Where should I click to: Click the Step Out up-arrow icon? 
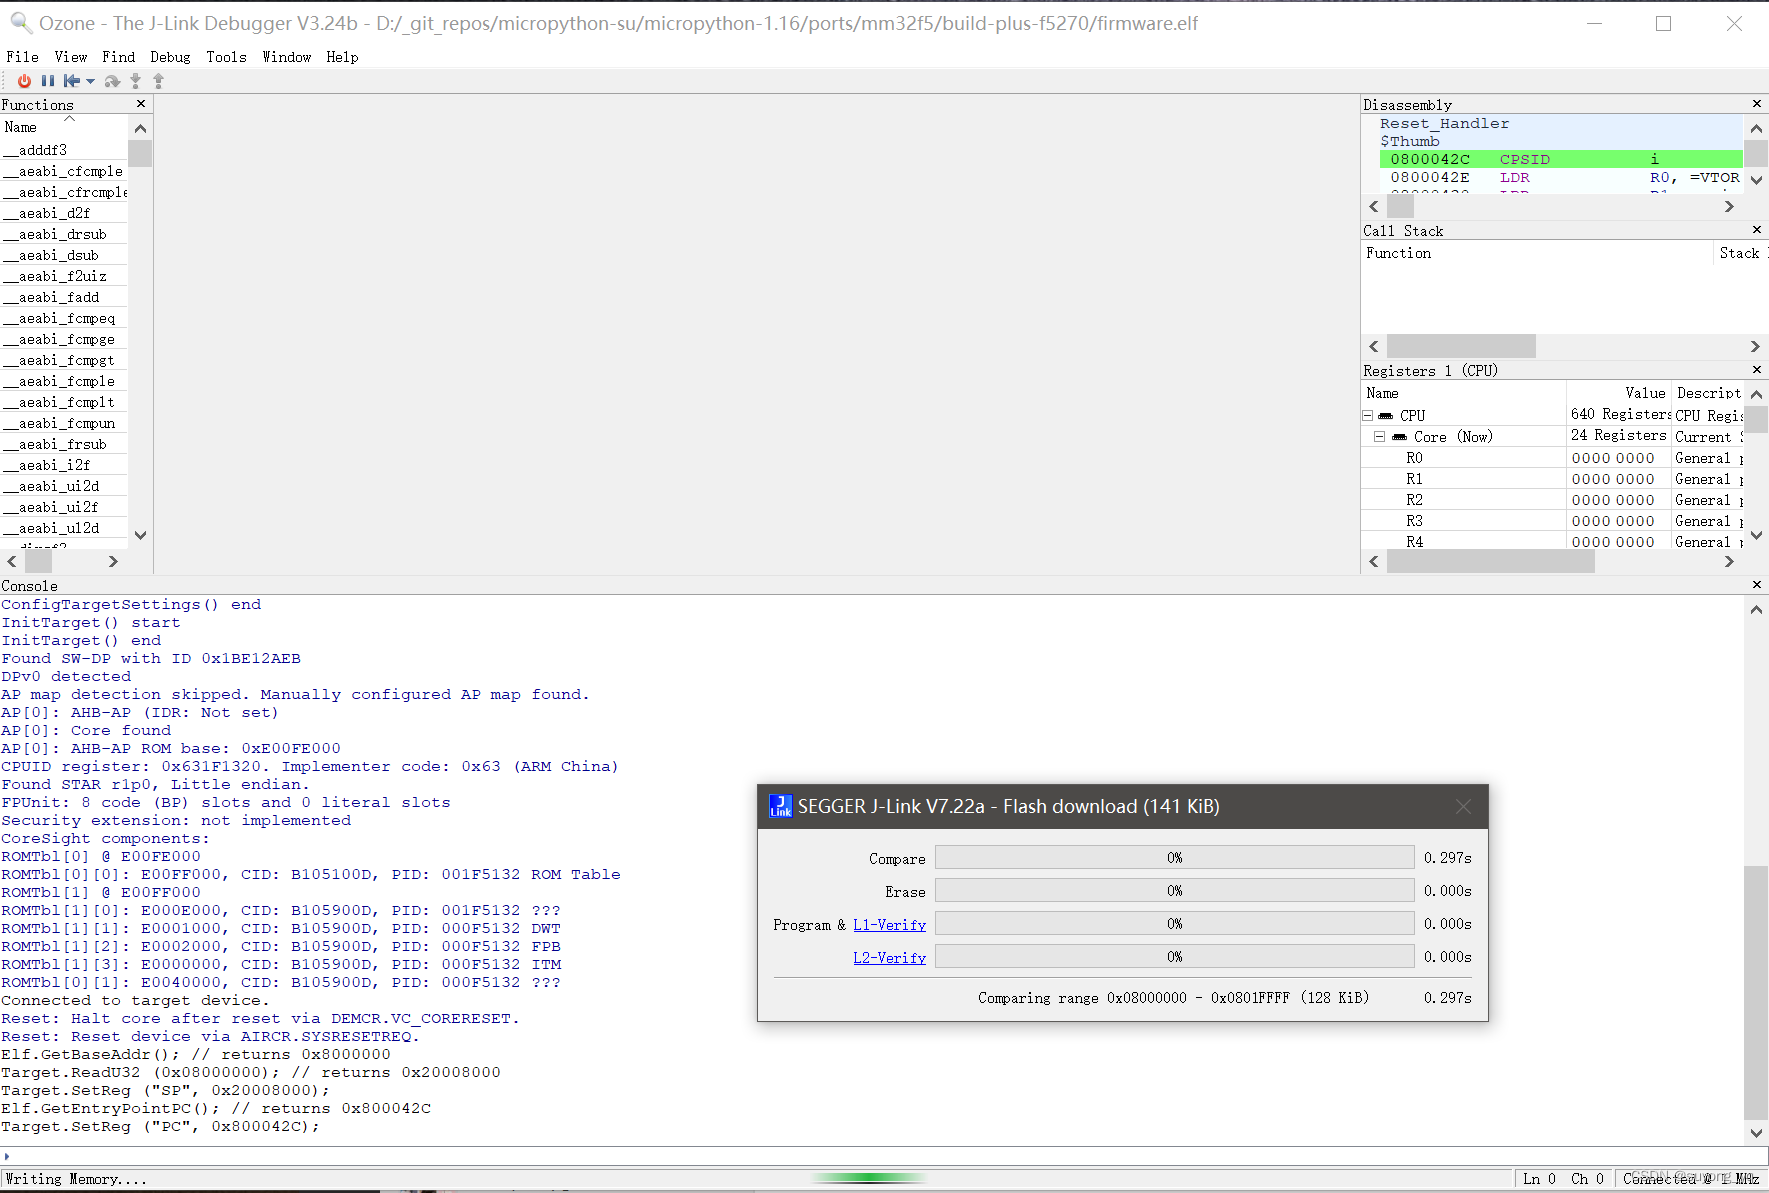(158, 81)
